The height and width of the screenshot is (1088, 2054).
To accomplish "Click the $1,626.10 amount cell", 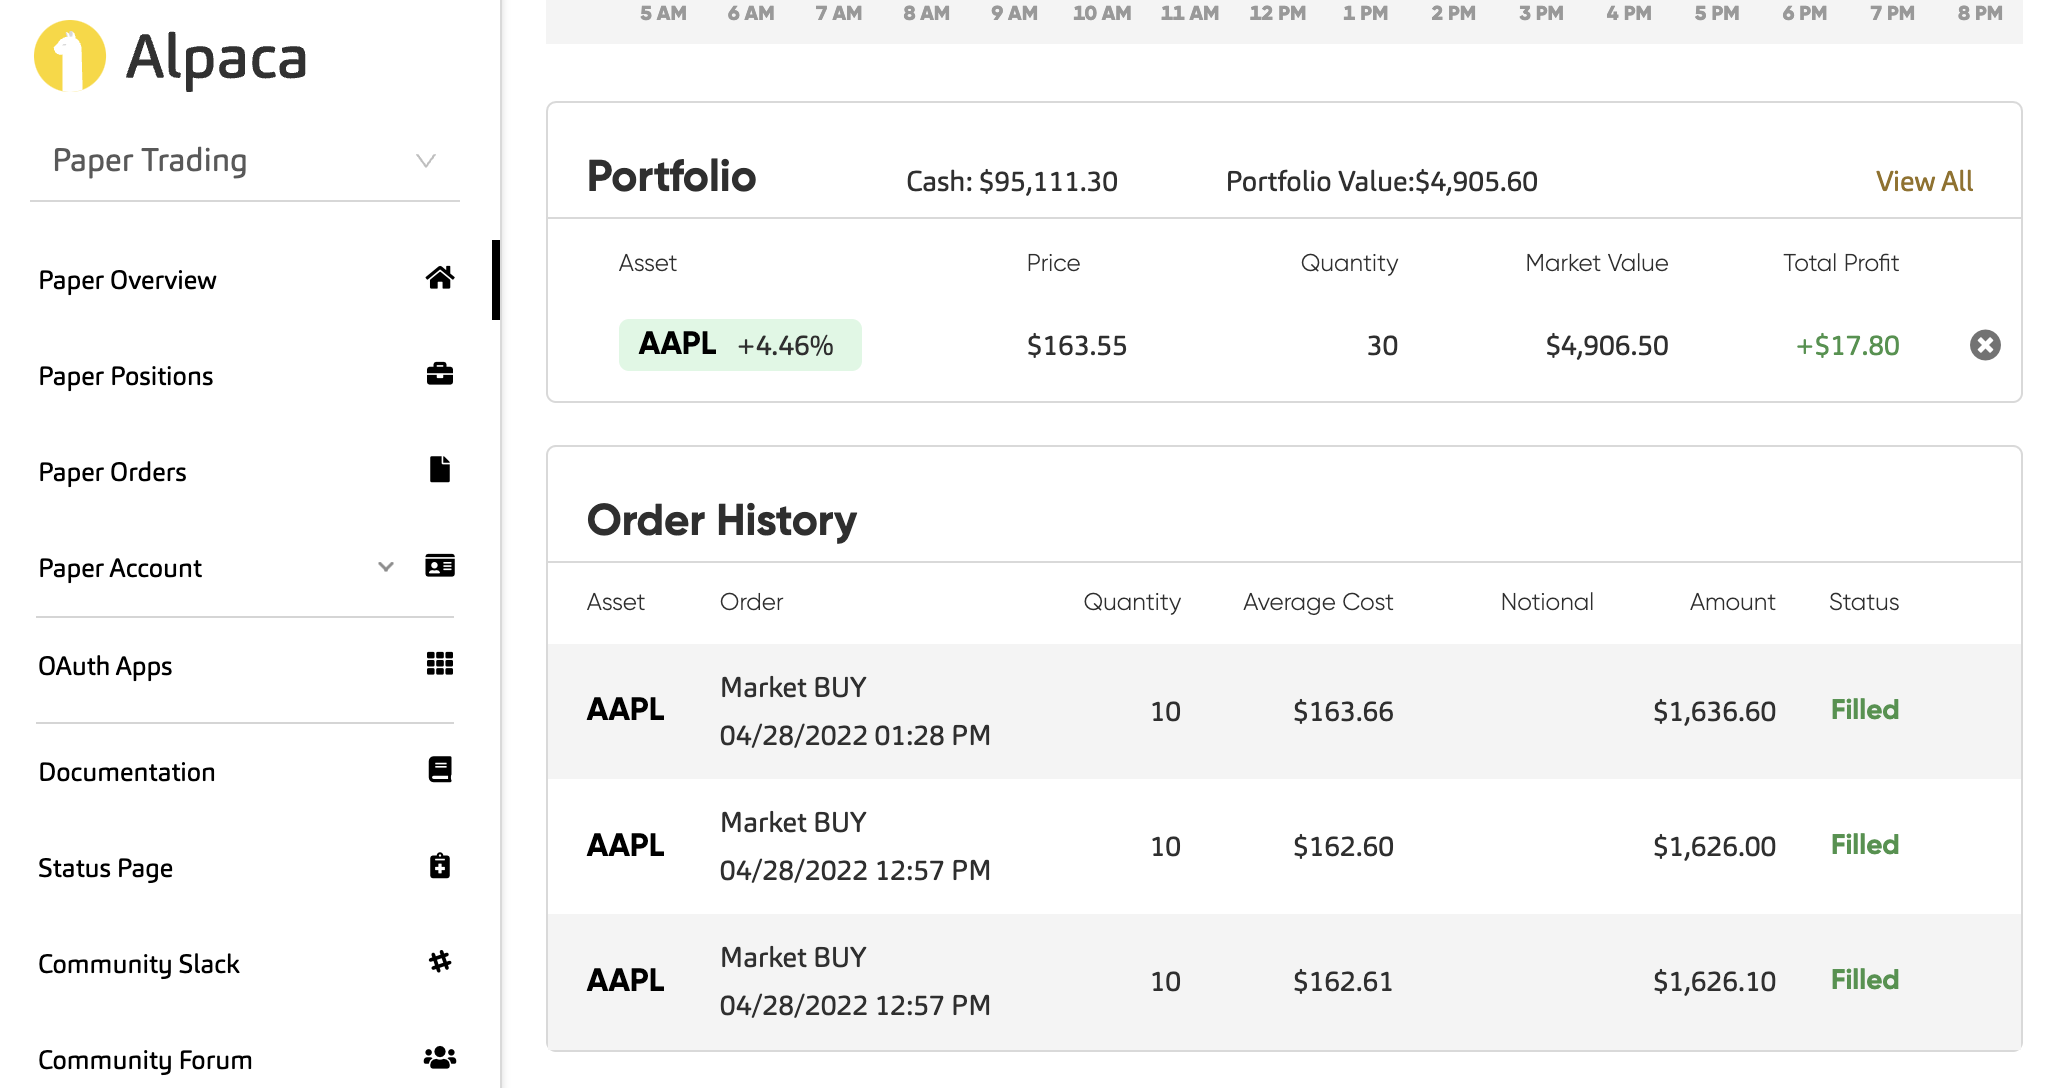I will pos(1714,982).
